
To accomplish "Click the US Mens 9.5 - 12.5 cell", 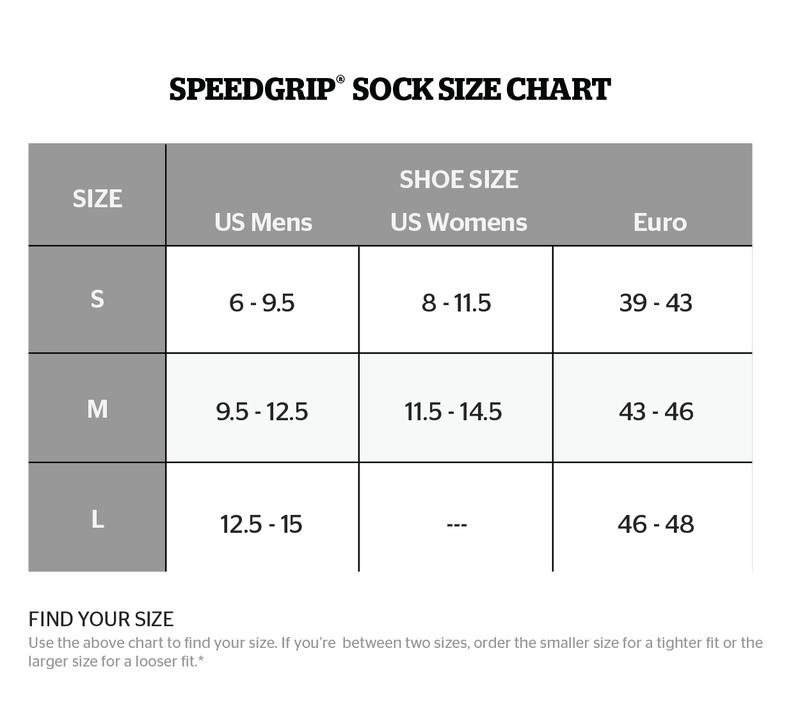I will (x=262, y=411).
